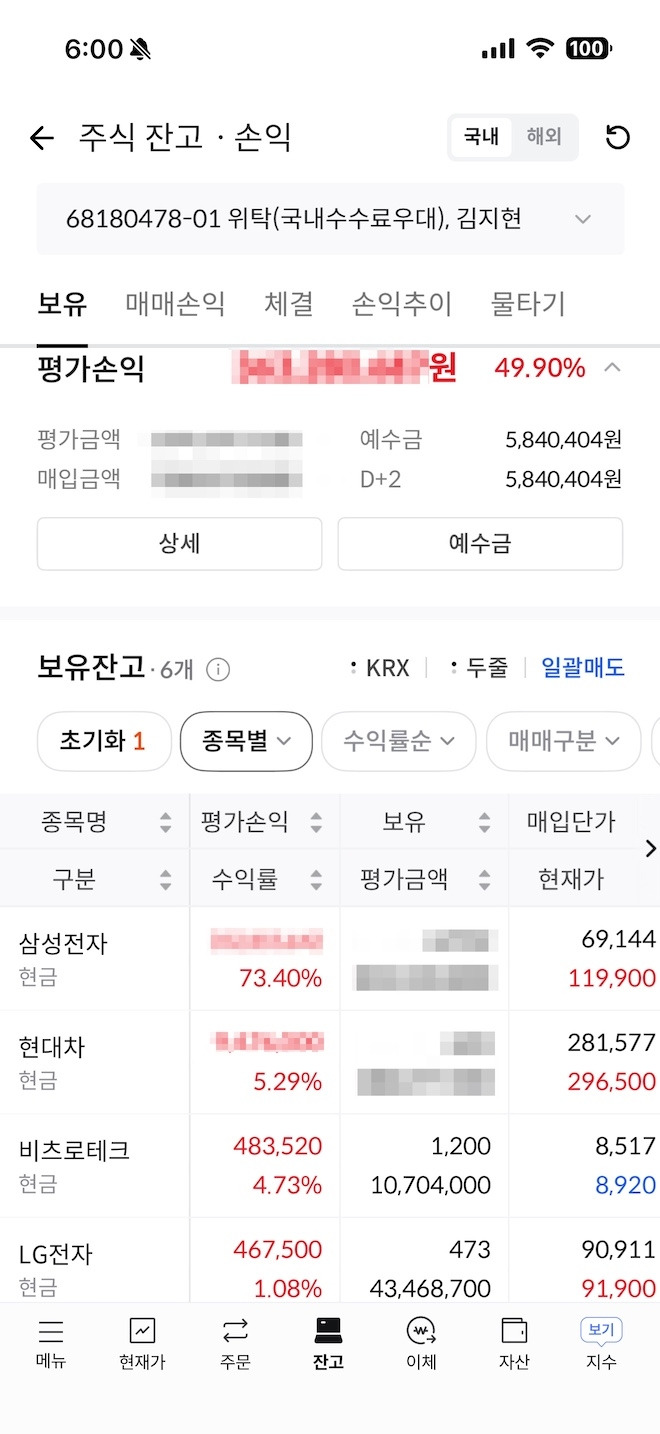Sort by 수익률 using its sort arrows
The width and height of the screenshot is (660, 1434).
pos(316,879)
